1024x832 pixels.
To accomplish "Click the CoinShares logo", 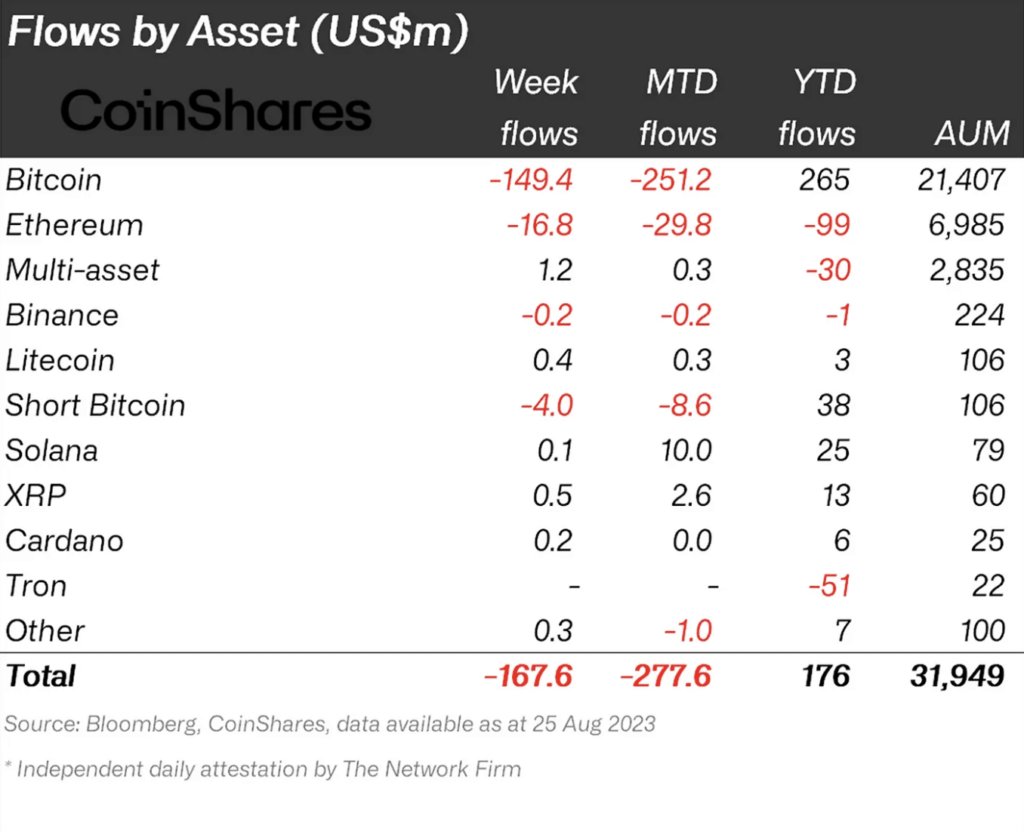I will [216, 112].
